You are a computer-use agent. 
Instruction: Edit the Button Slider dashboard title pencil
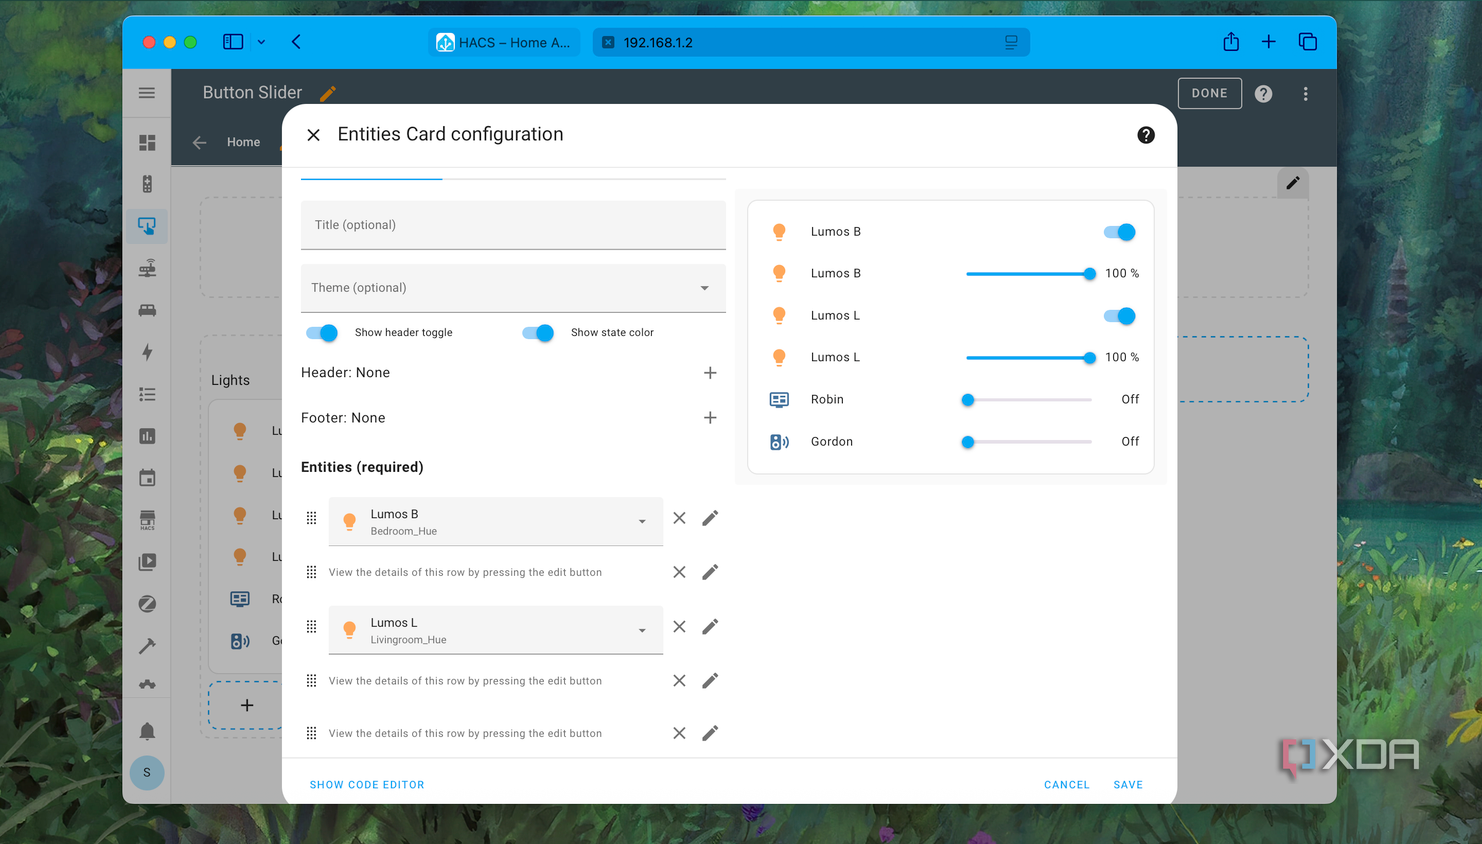[x=328, y=93]
